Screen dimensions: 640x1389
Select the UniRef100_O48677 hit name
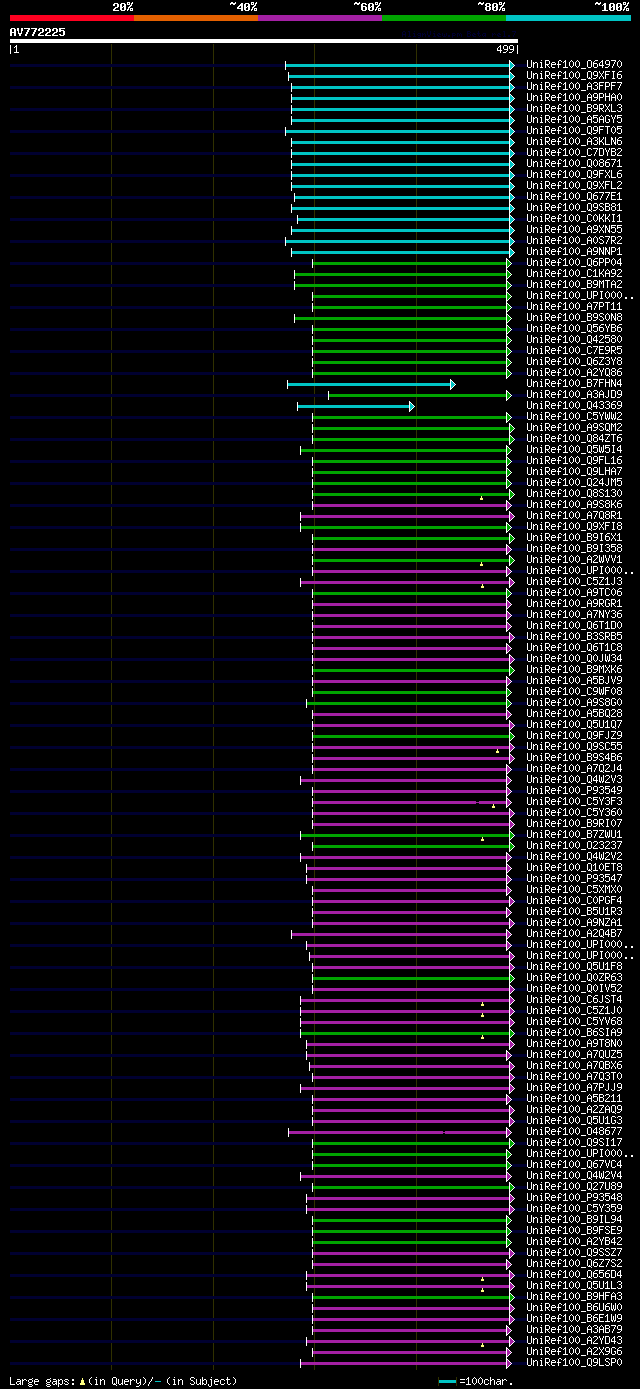(x=574, y=1132)
